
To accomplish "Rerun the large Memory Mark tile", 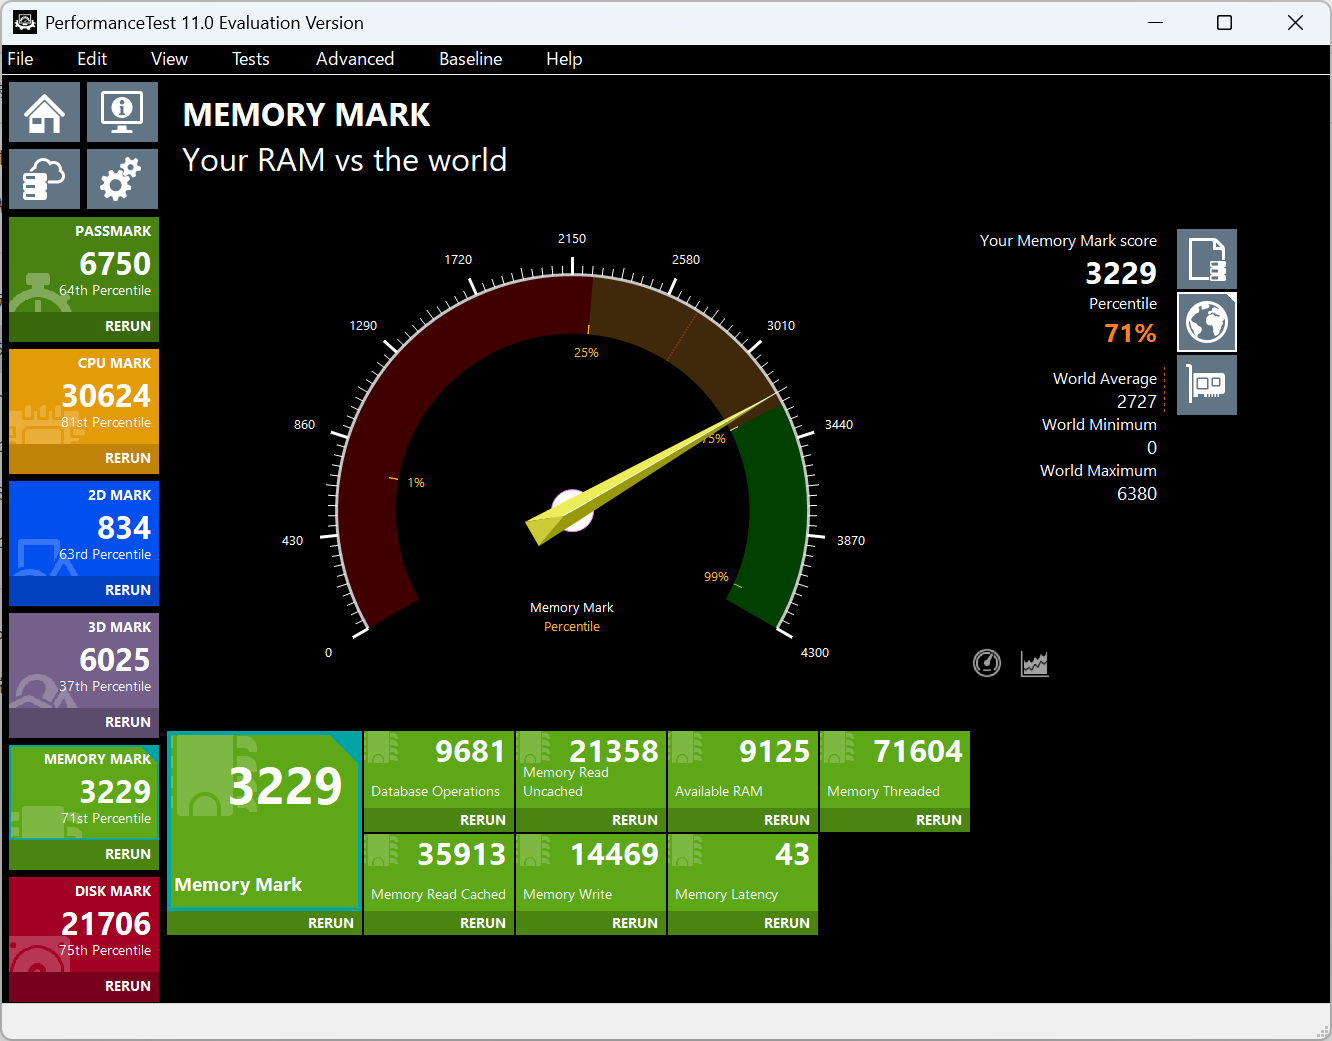I will 331,923.
